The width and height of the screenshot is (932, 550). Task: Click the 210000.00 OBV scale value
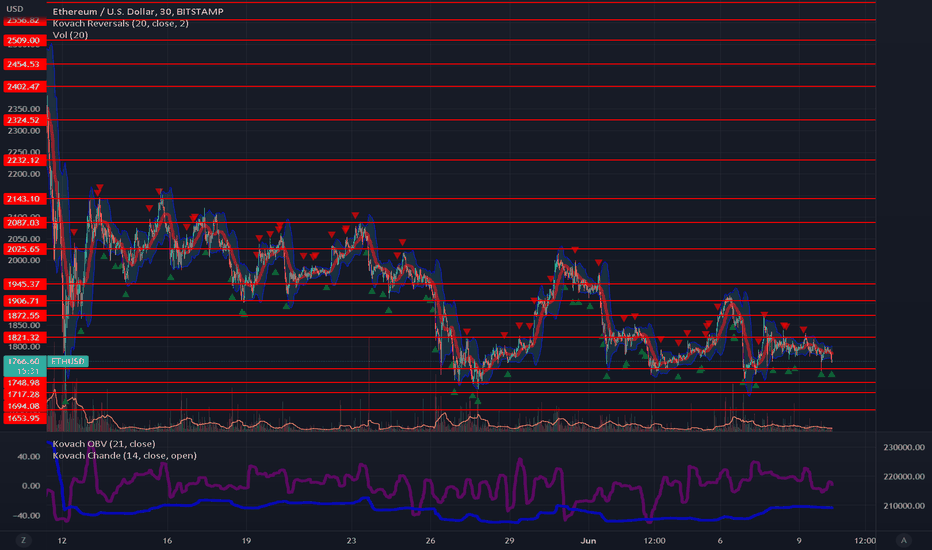pyautogui.click(x=903, y=506)
